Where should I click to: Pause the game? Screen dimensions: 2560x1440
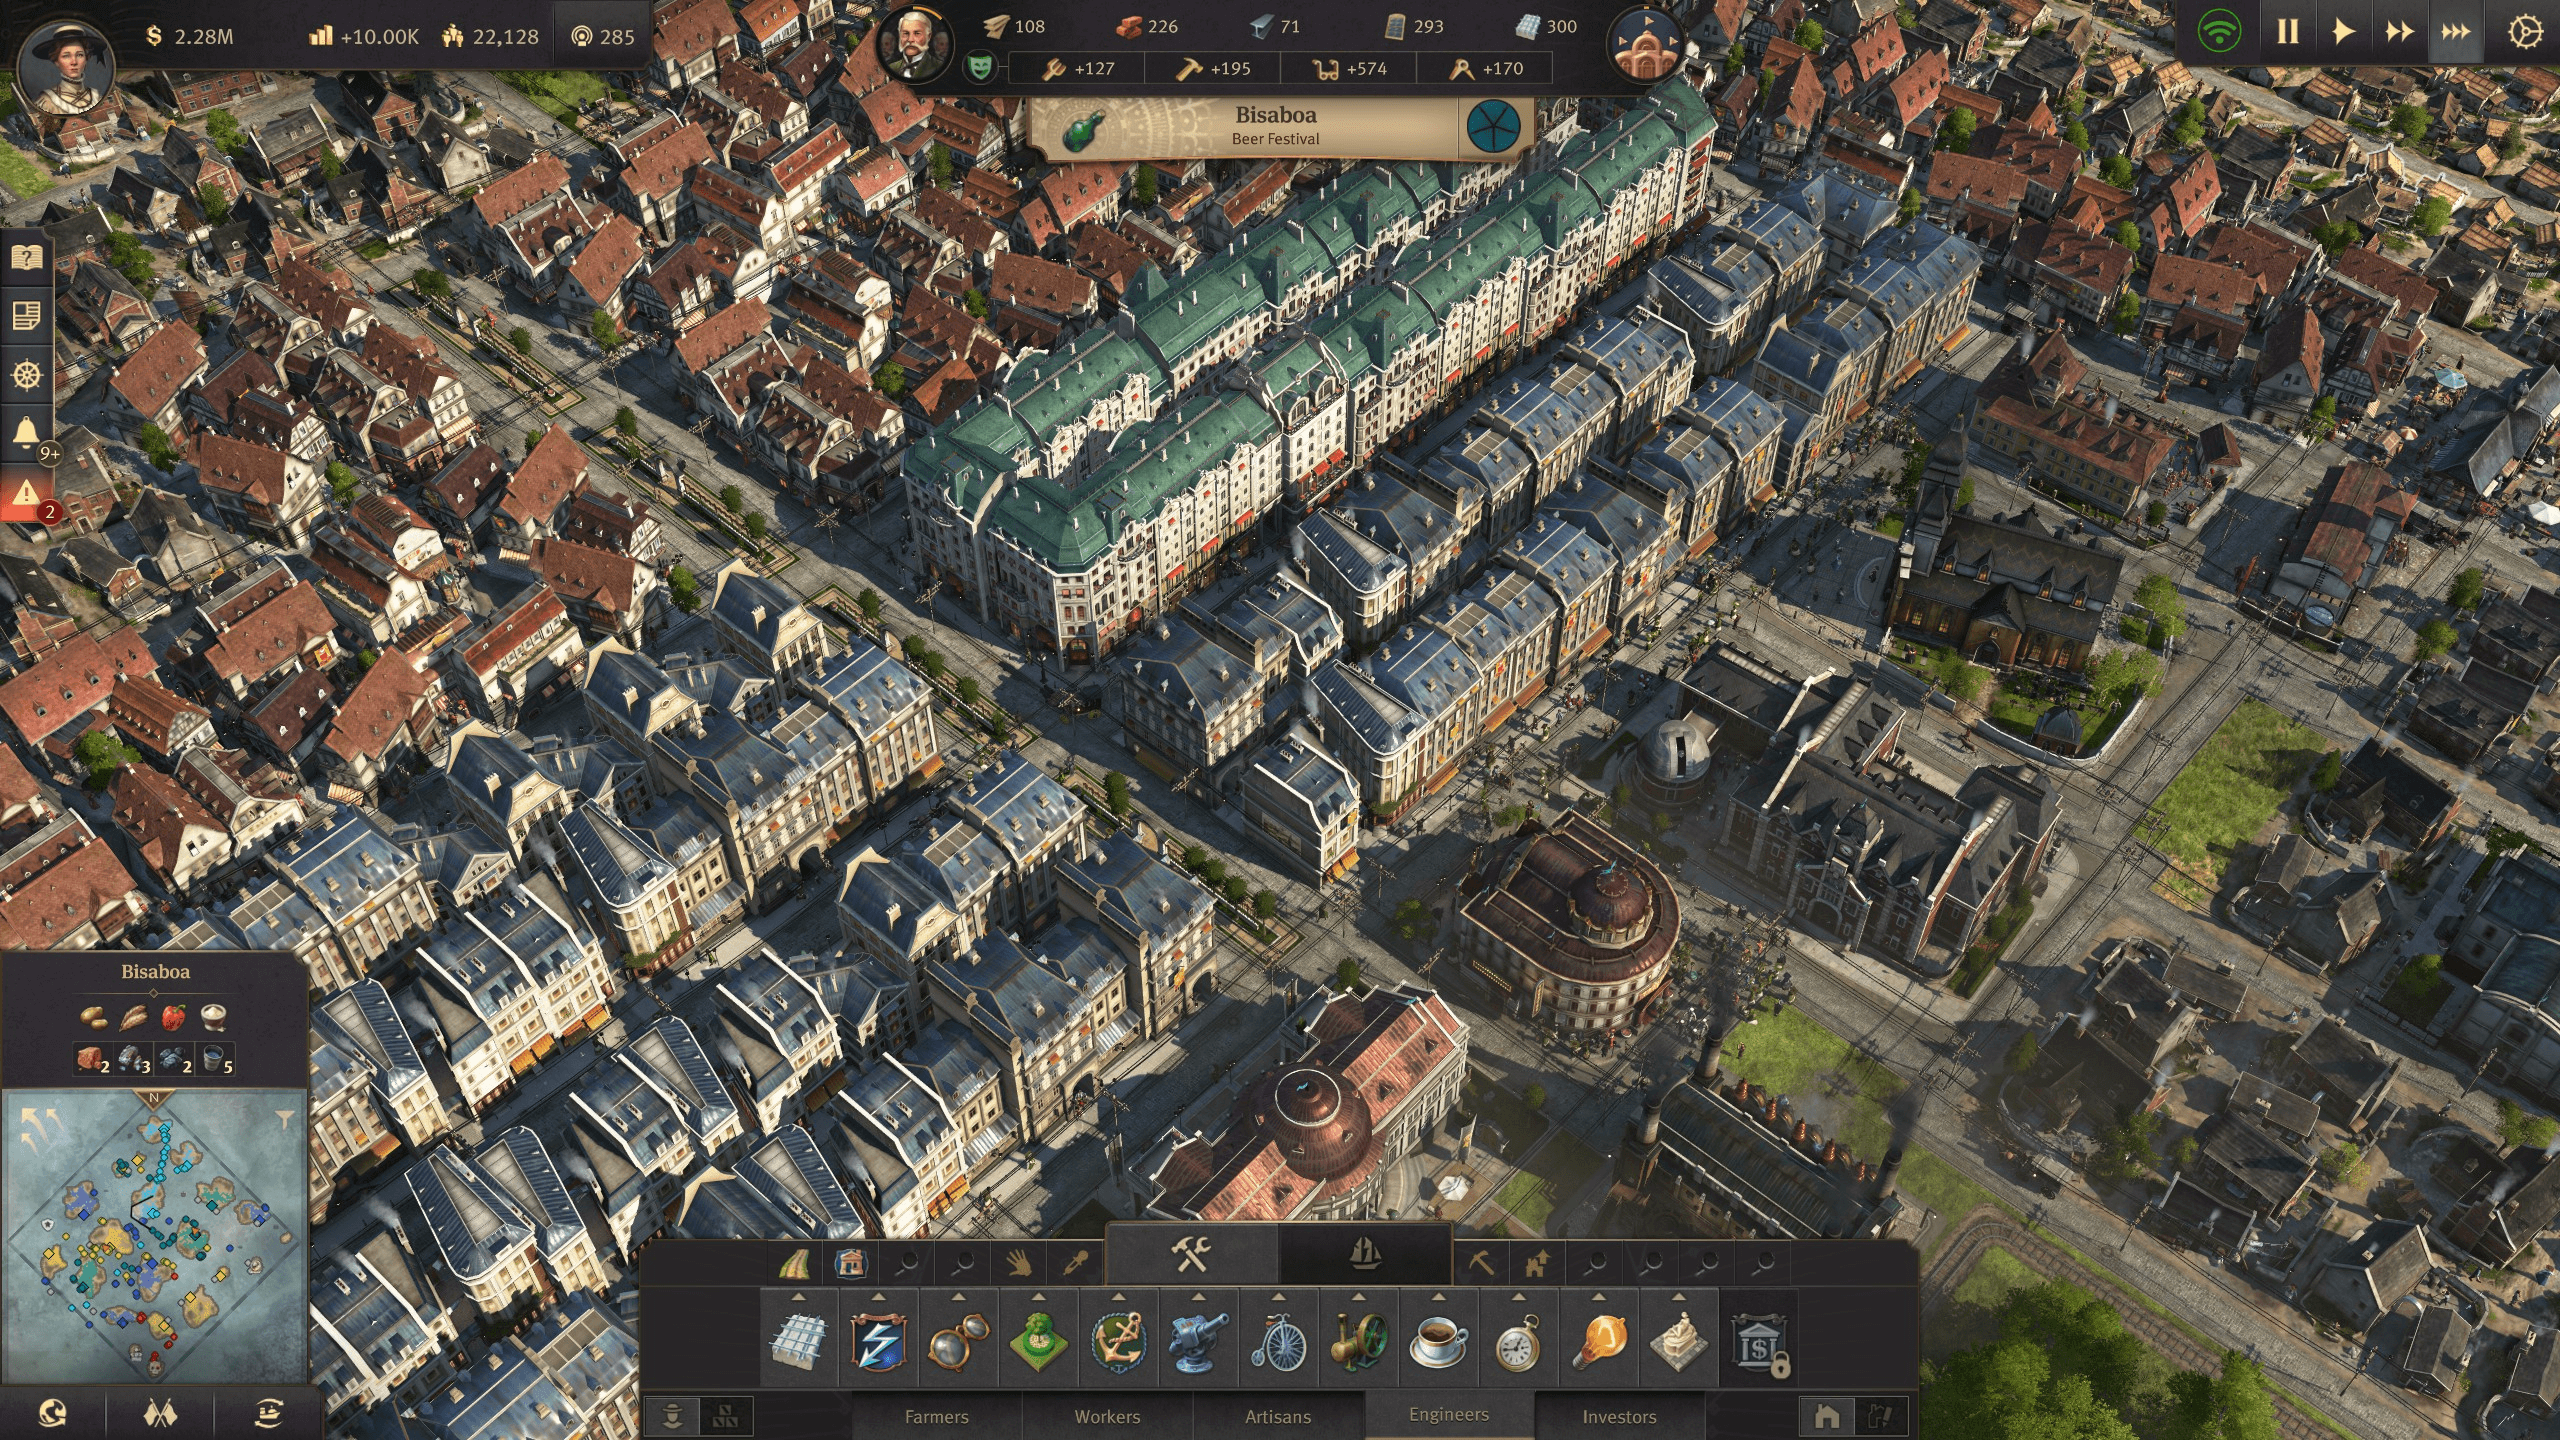[x=2287, y=32]
